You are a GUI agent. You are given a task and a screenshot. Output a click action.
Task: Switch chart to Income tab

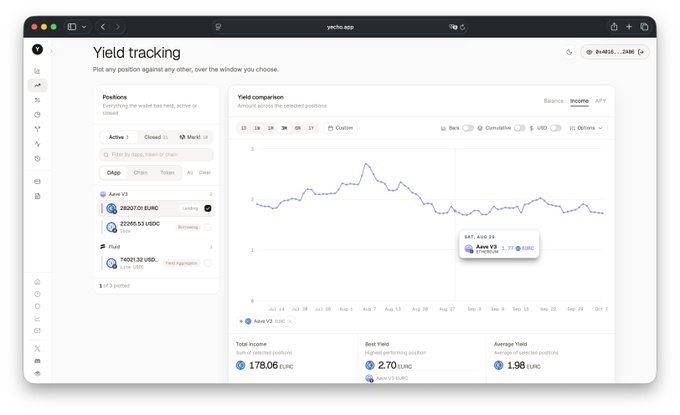(x=579, y=101)
